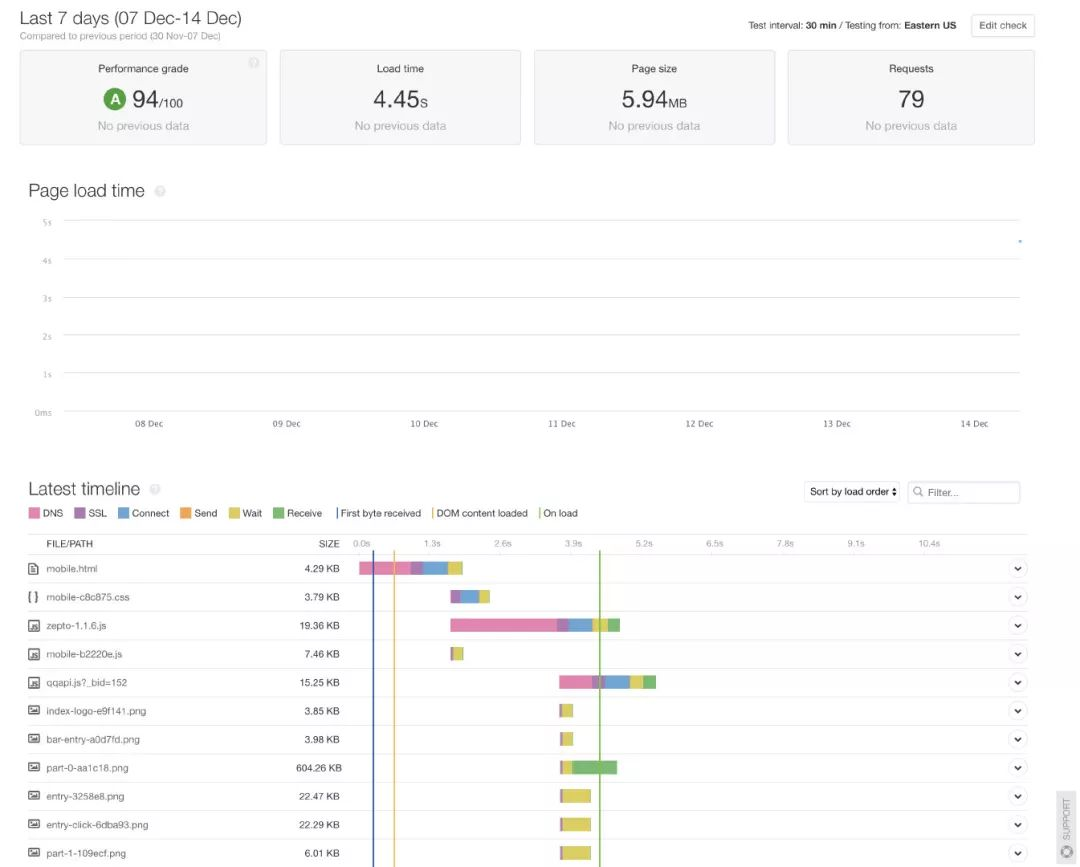This screenshot has width=1080, height=867.
Task: Click image icon for index-logo-e9f141.png
Action: tap(33, 710)
